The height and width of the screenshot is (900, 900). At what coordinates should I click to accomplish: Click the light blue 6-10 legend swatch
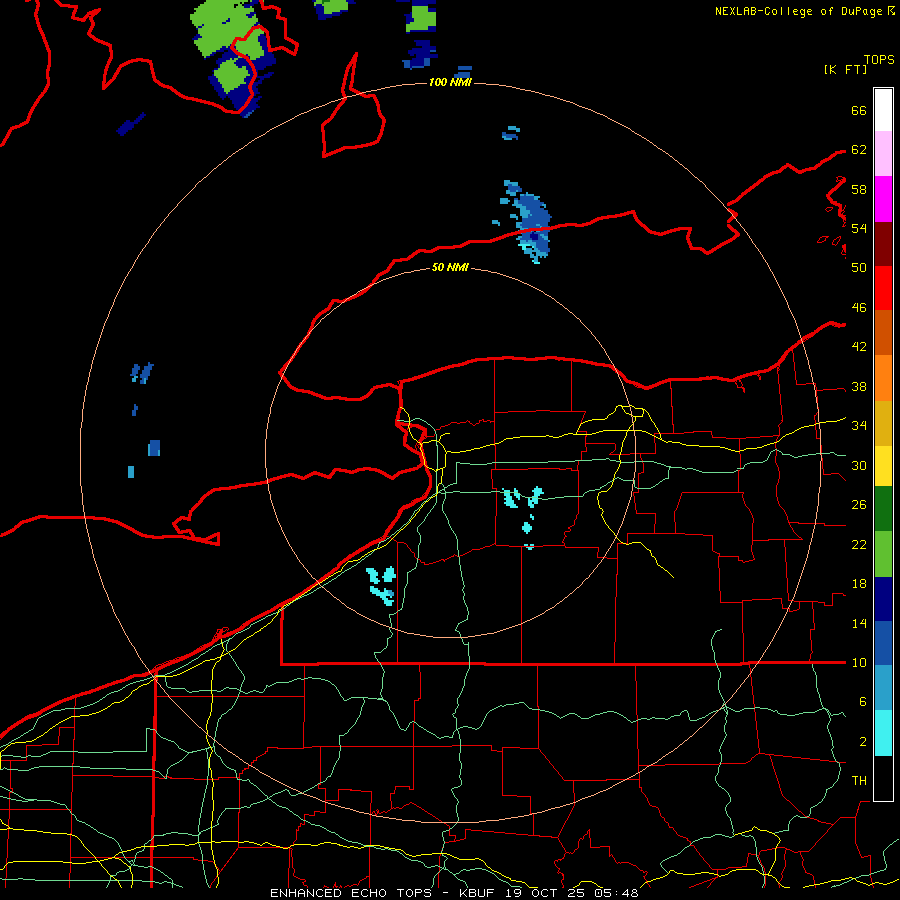point(883,688)
